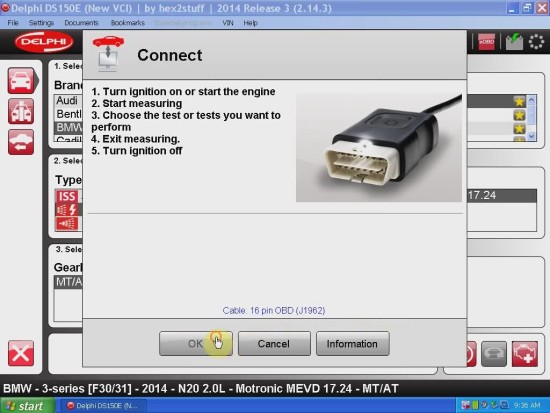Click the dotted circle spinner icon
The height and width of the screenshot is (413, 550).
pyautogui.click(x=536, y=42)
